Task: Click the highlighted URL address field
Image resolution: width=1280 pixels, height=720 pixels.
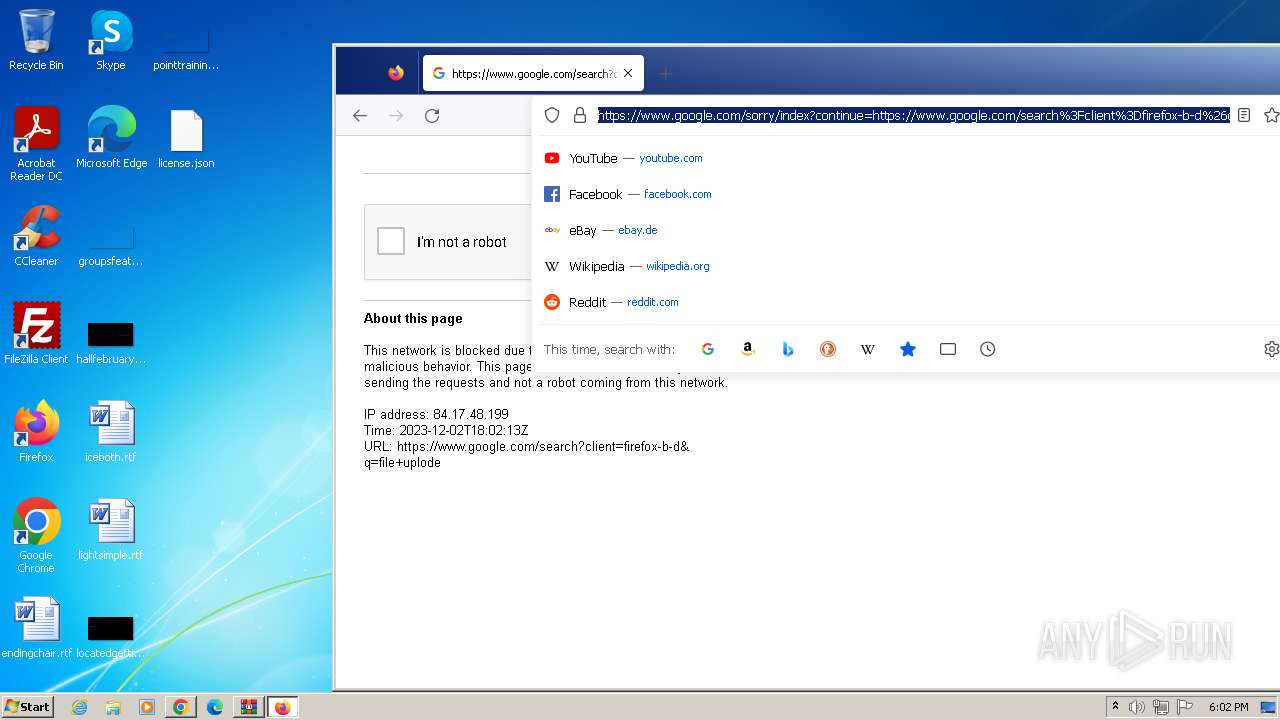Action: point(913,116)
